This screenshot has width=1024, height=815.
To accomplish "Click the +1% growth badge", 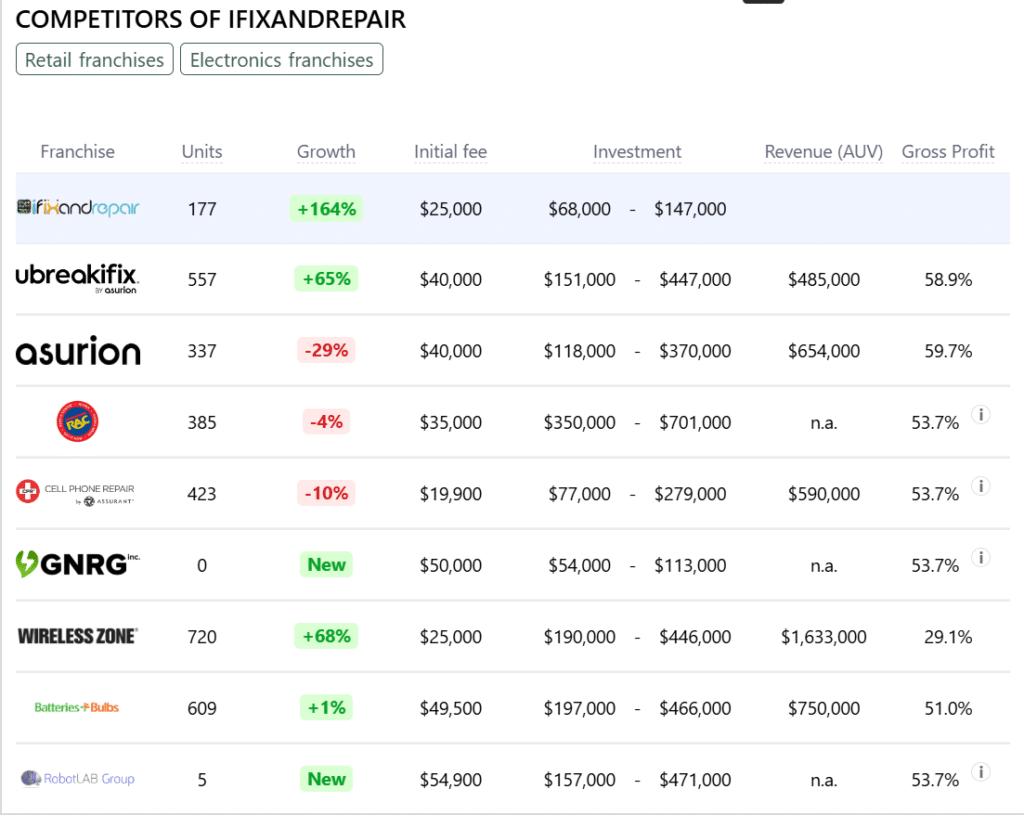I will tap(327, 707).
